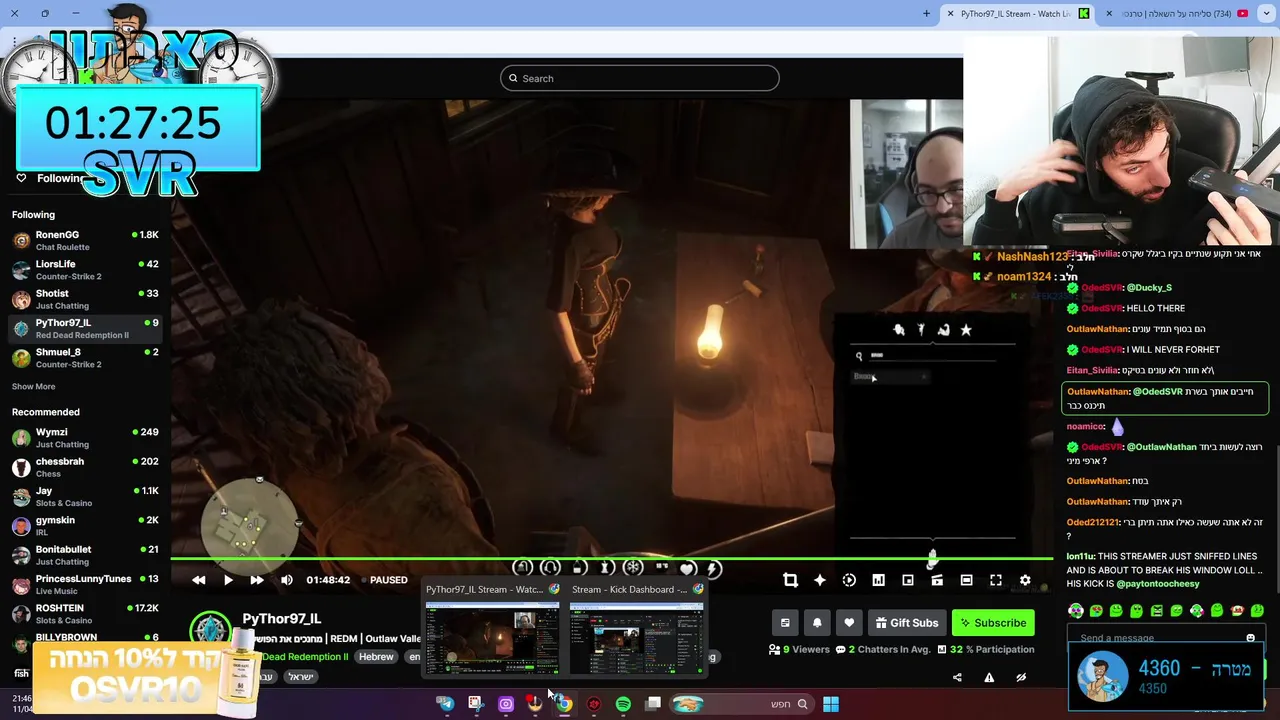
Task: Open Shmuel_8 channel in sidebar
Action: (85, 358)
